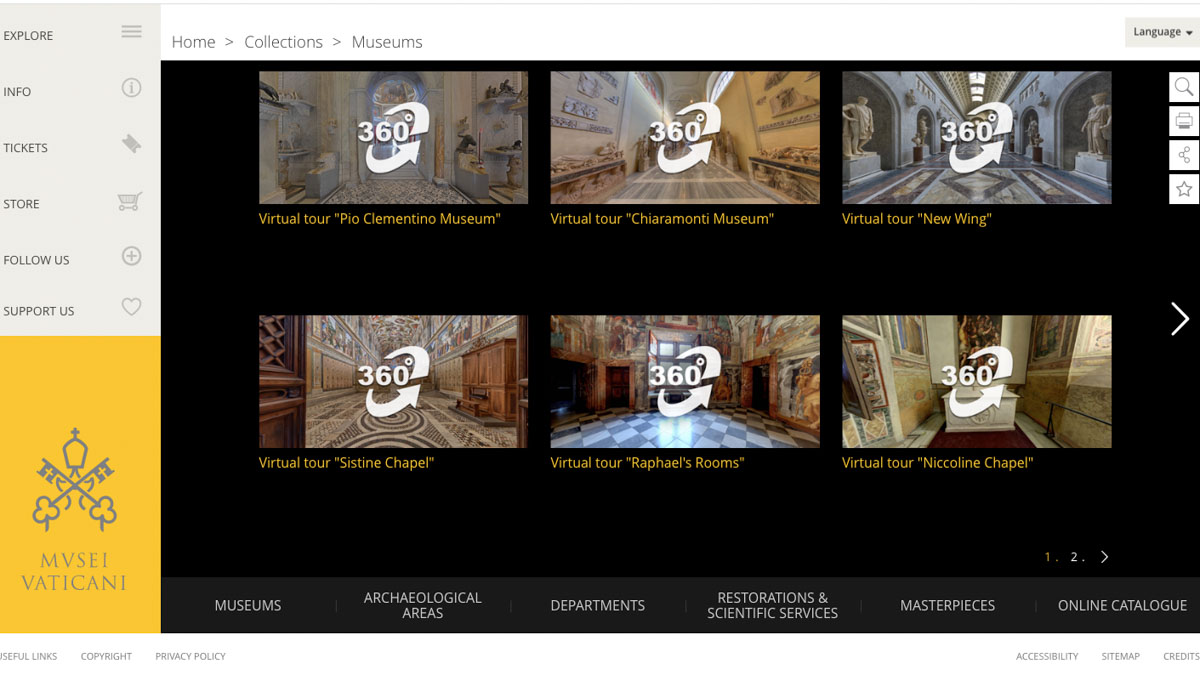The height and width of the screenshot is (675, 1200).
Task: Open Virtual tour "Sistine Chapel" link
Action: pos(346,462)
